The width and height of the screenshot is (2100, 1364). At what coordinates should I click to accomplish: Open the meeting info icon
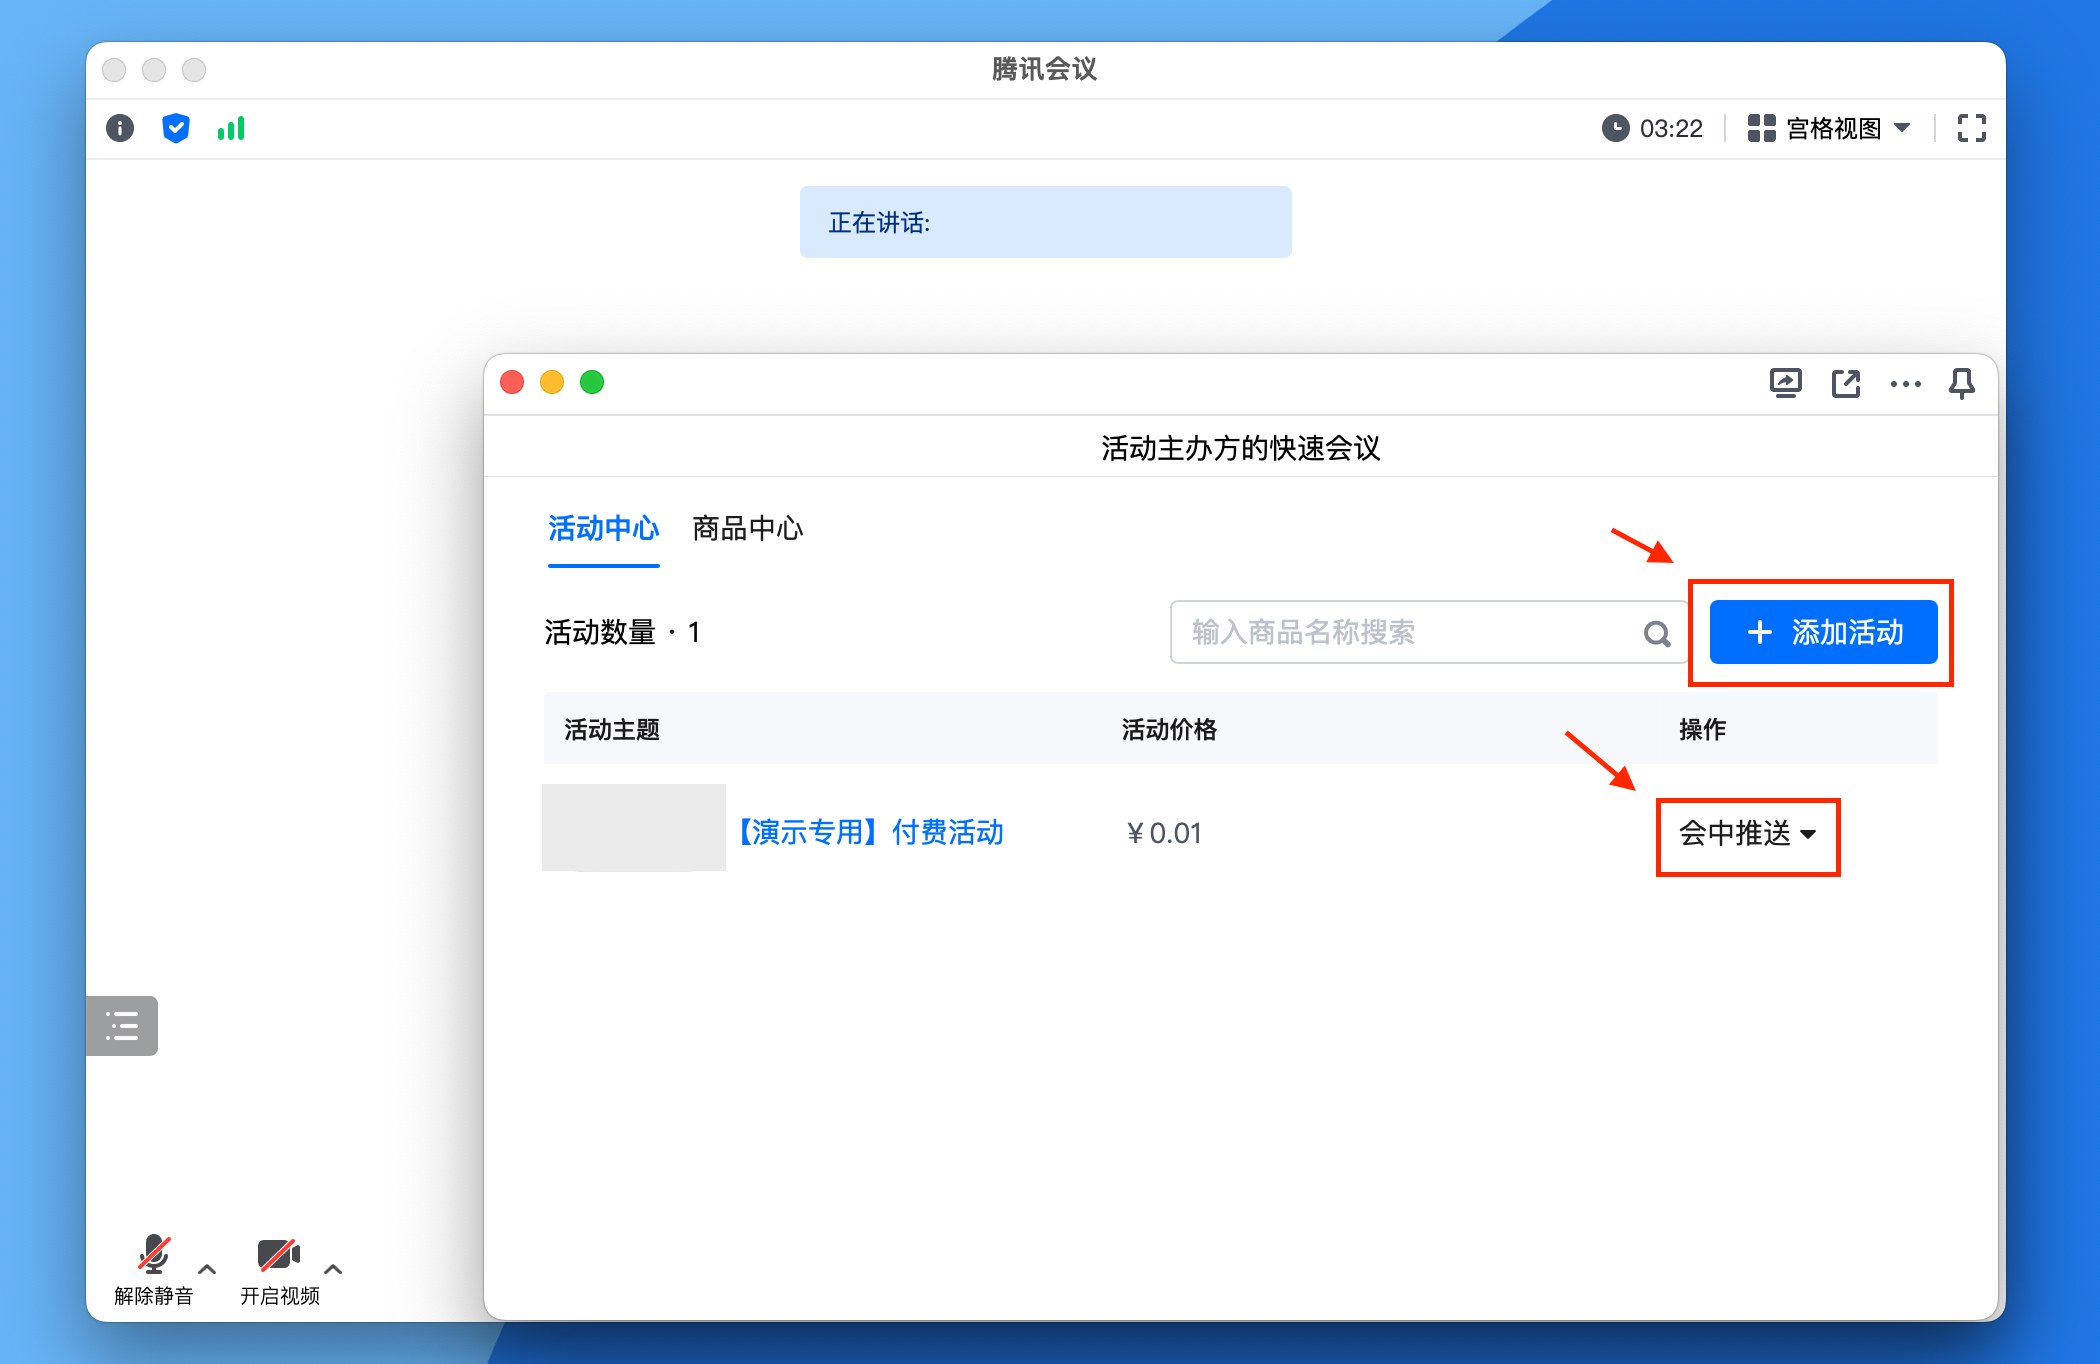pos(120,128)
